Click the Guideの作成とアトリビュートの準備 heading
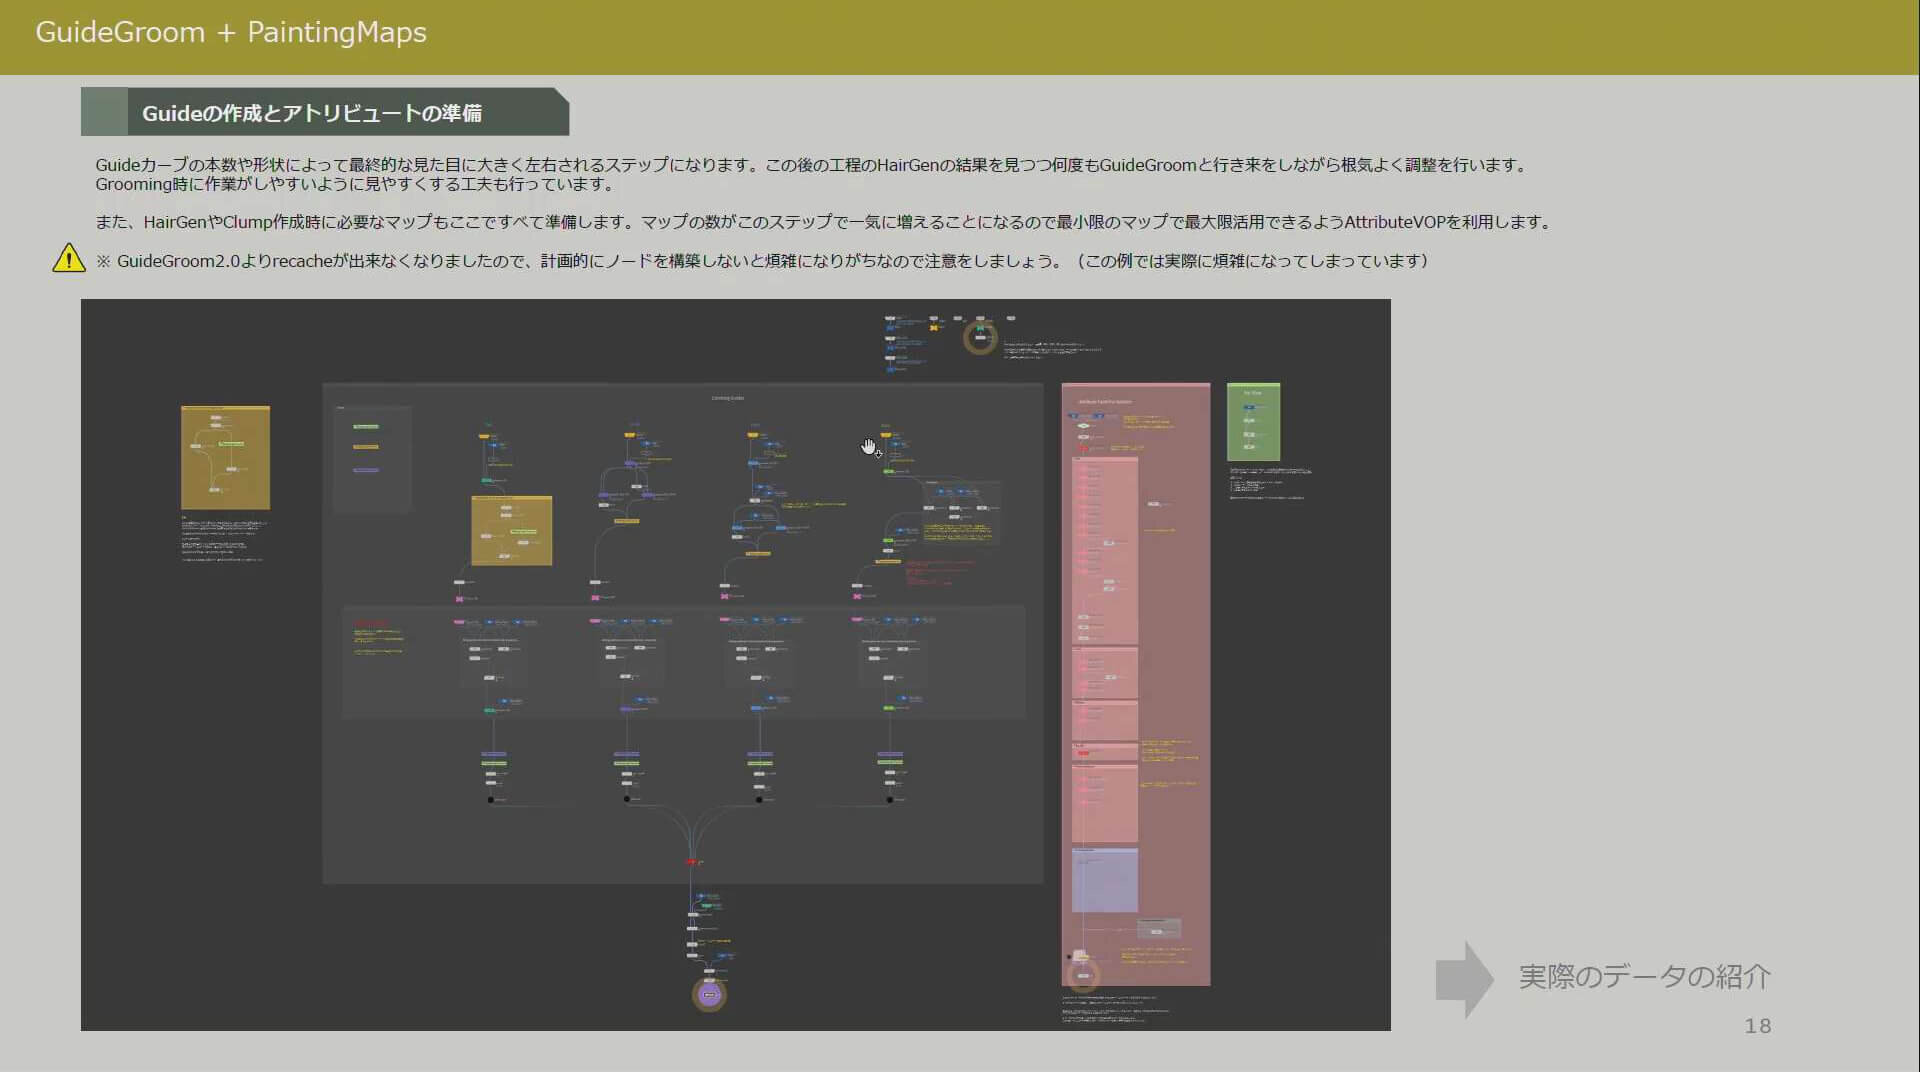Image resolution: width=1920 pixels, height=1072 pixels. [312, 113]
